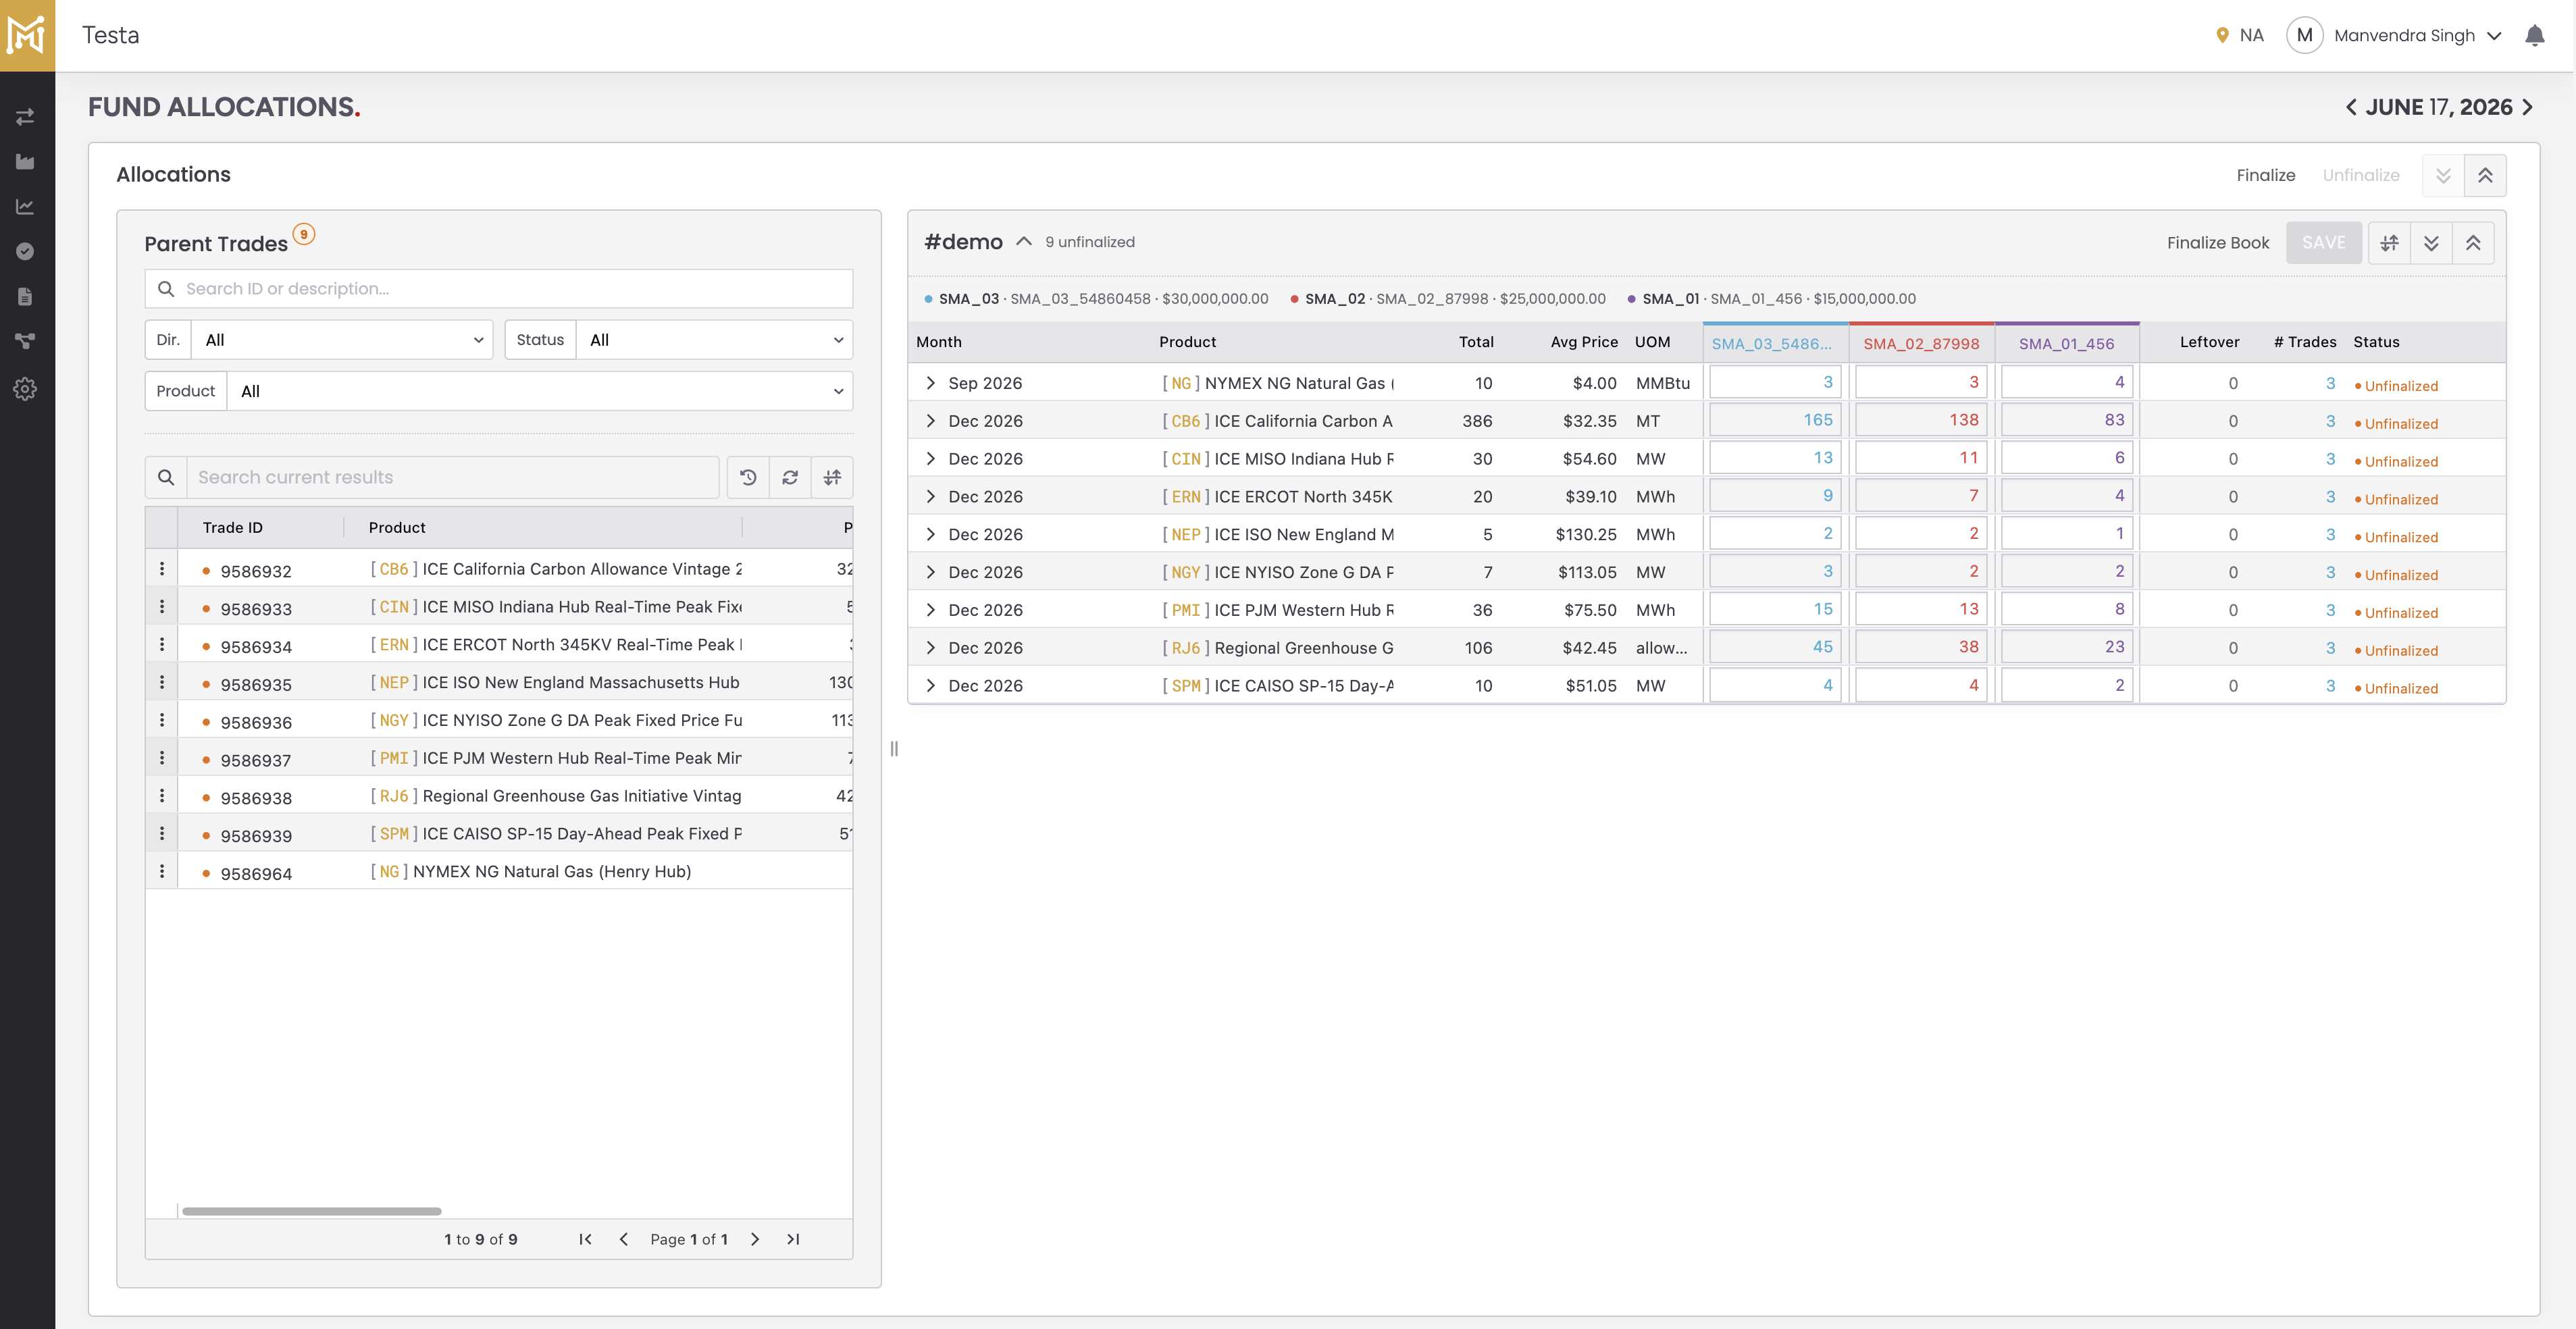Screen dimensions: 2576x1329
Task: Open Manvendra Singh user menu
Action: click(2404, 36)
